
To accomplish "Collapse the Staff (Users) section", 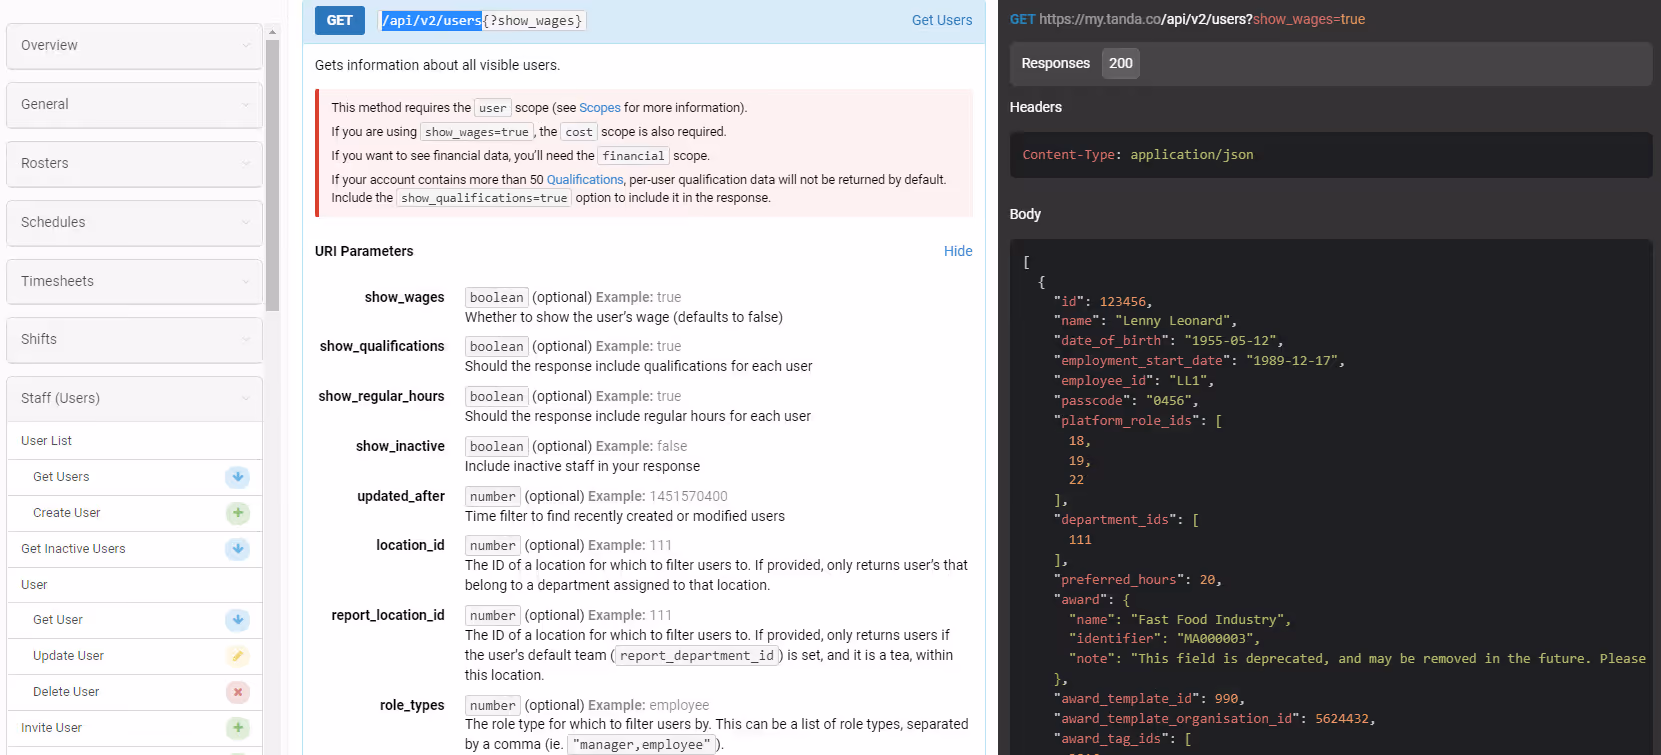I will pos(134,398).
